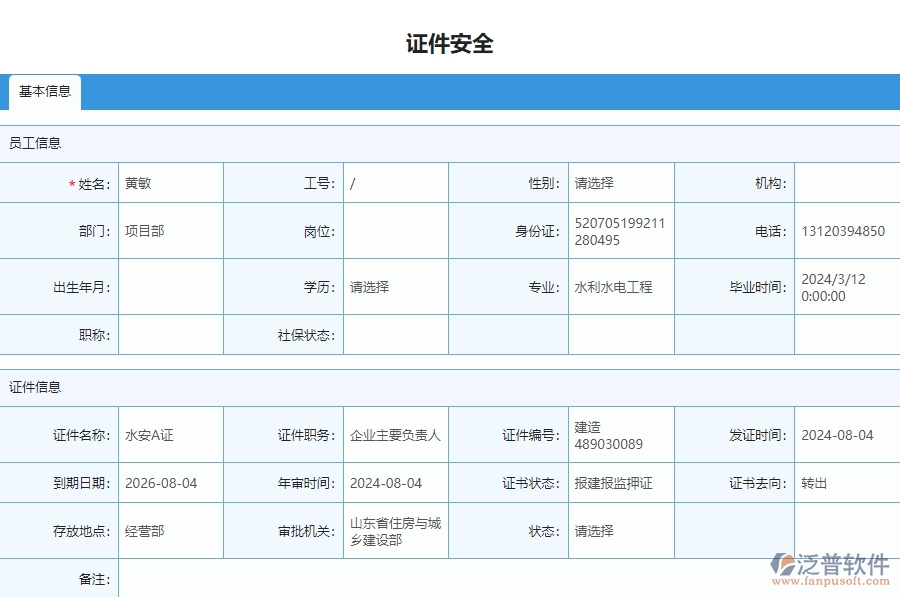Screen dimensions: 900x597
Task: Edit the 姓名 field containing 黄敏
Action: pos(168,182)
